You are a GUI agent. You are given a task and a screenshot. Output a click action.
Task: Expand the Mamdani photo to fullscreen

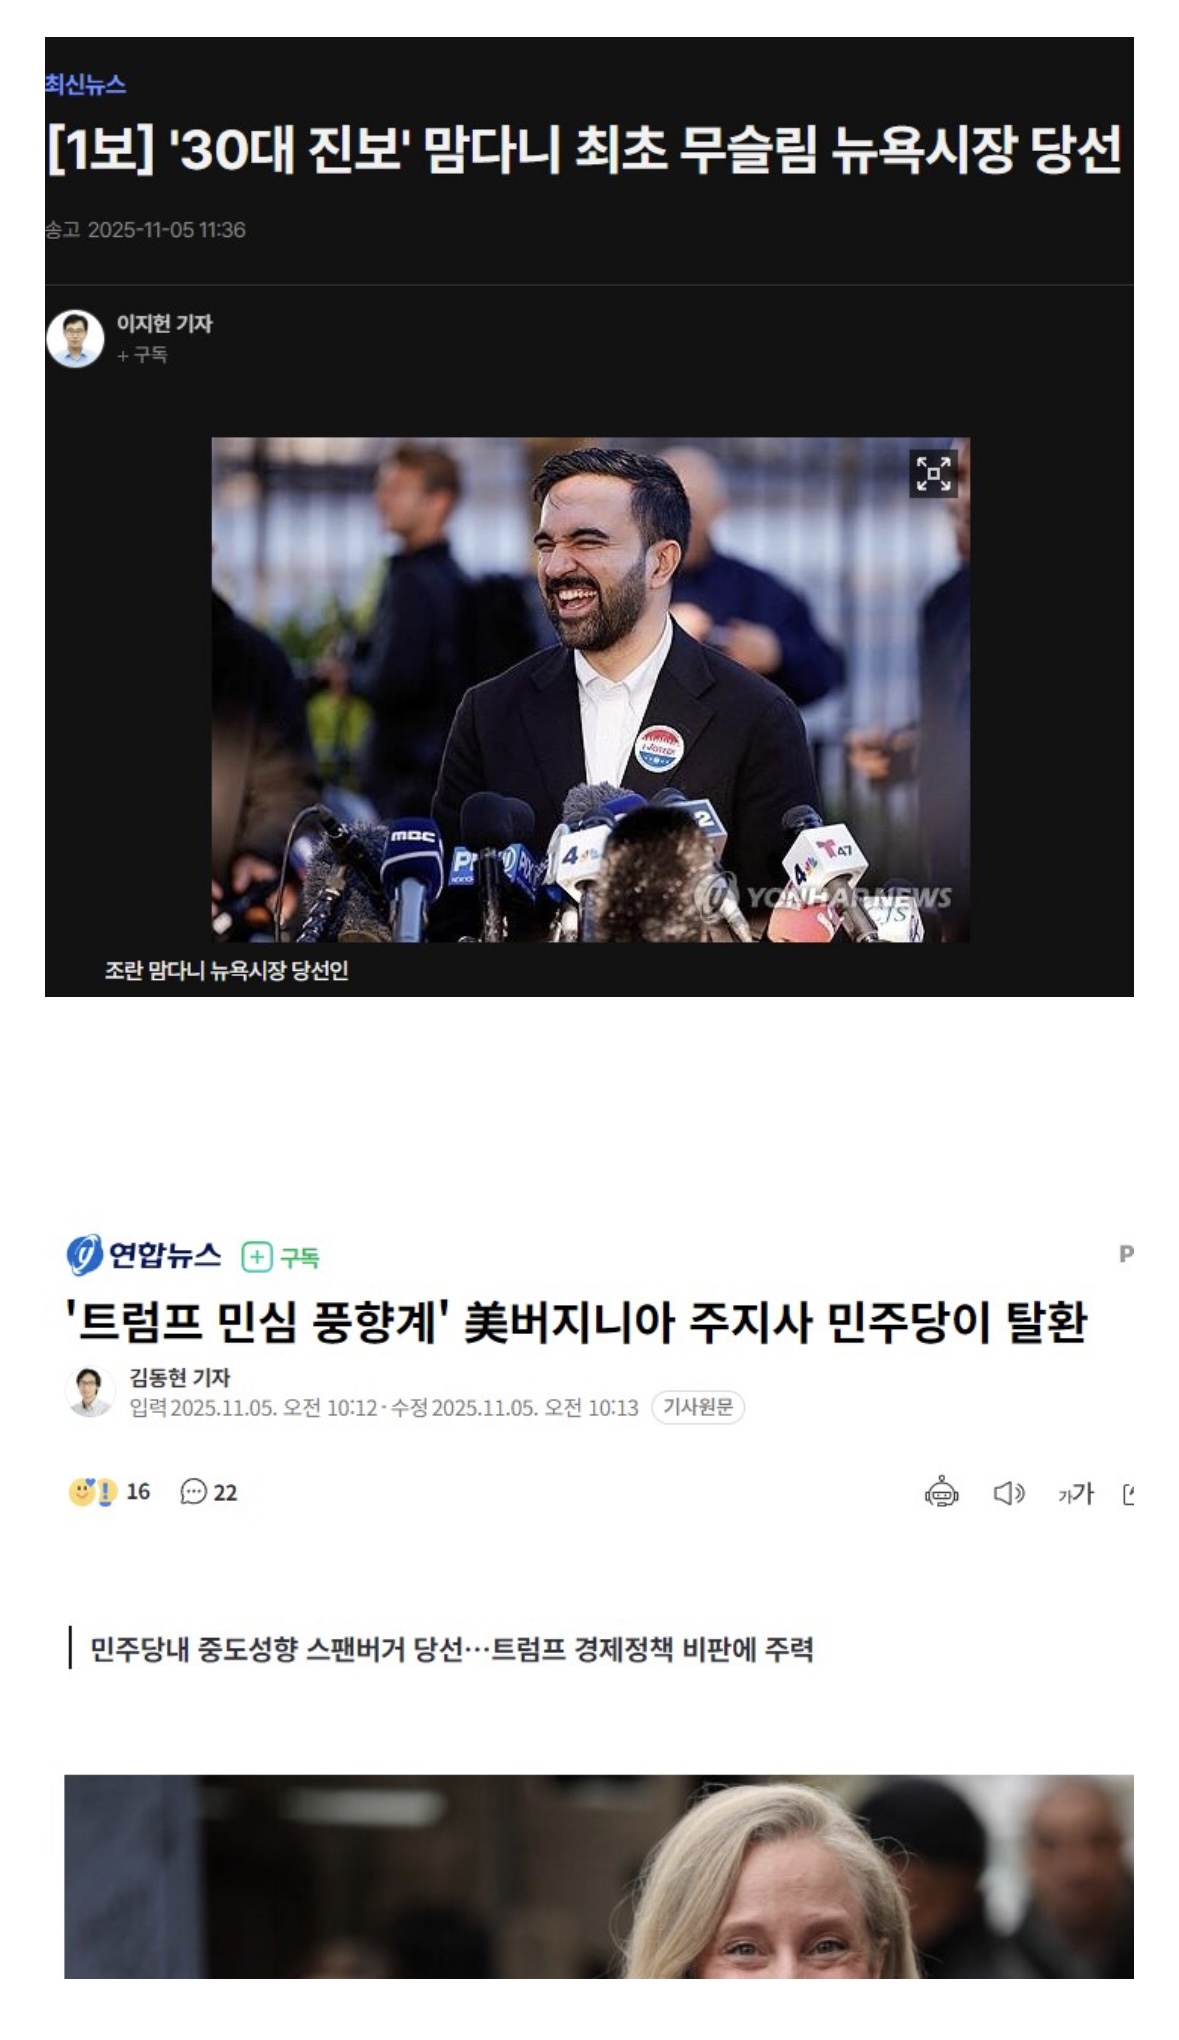tap(933, 473)
